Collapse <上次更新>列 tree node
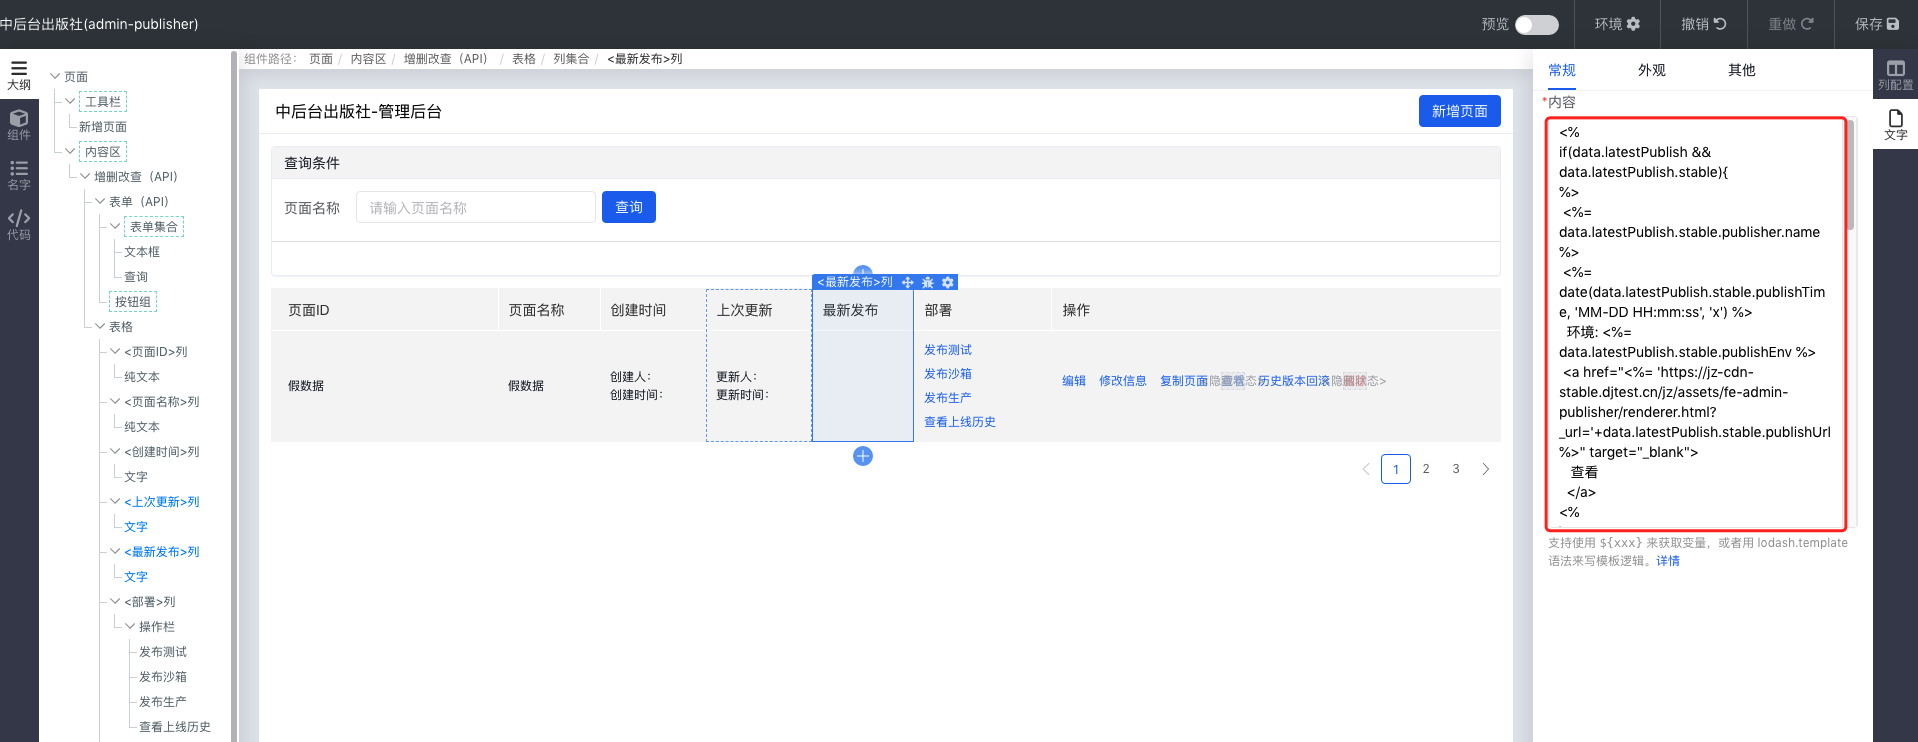 [115, 501]
